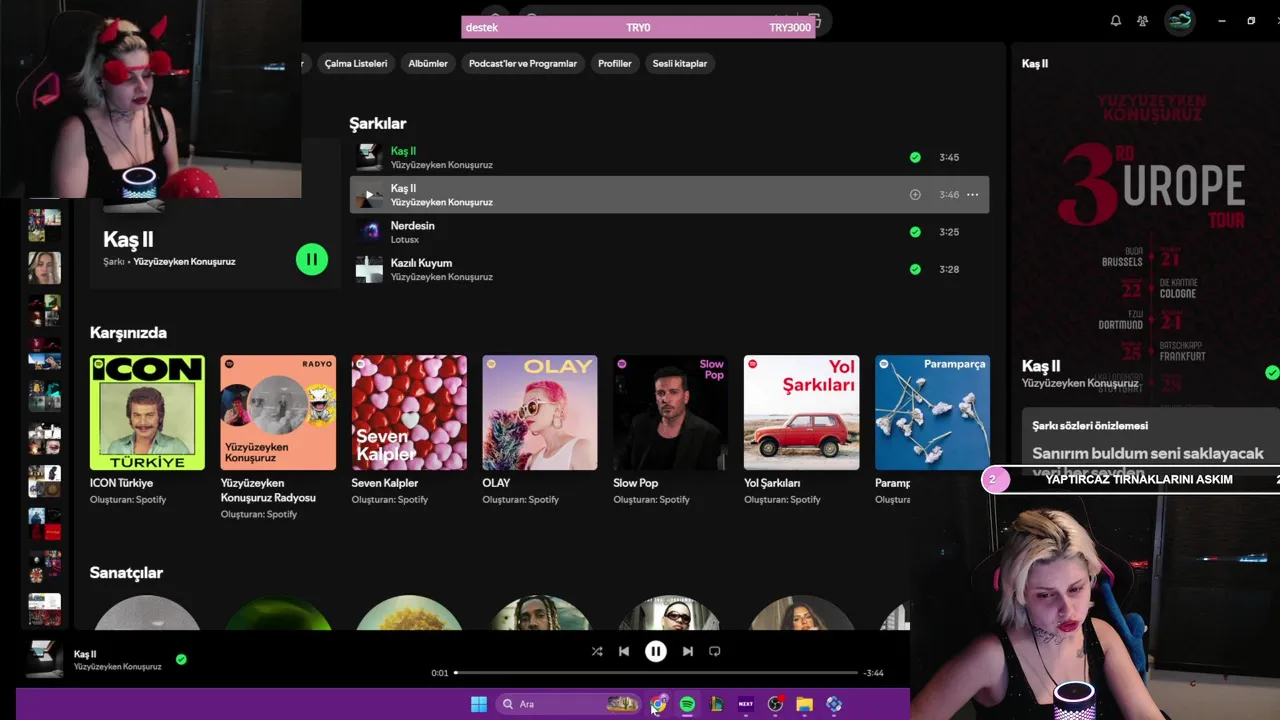The image size is (1280, 720).
Task: Open the Kazılı Kuyum song title
Action: pos(421,263)
